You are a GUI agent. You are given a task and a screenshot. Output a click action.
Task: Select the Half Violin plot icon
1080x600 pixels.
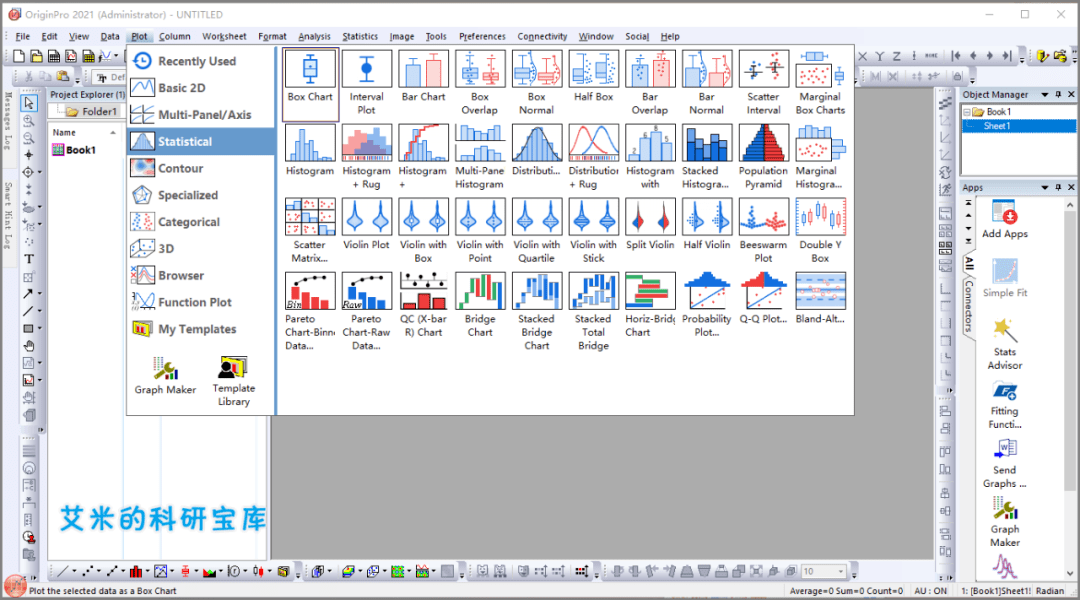[706, 225]
